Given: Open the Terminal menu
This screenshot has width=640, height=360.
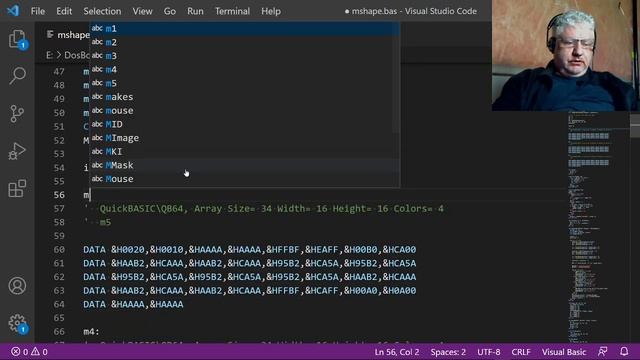Looking at the screenshot, I should [x=232, y=11].
